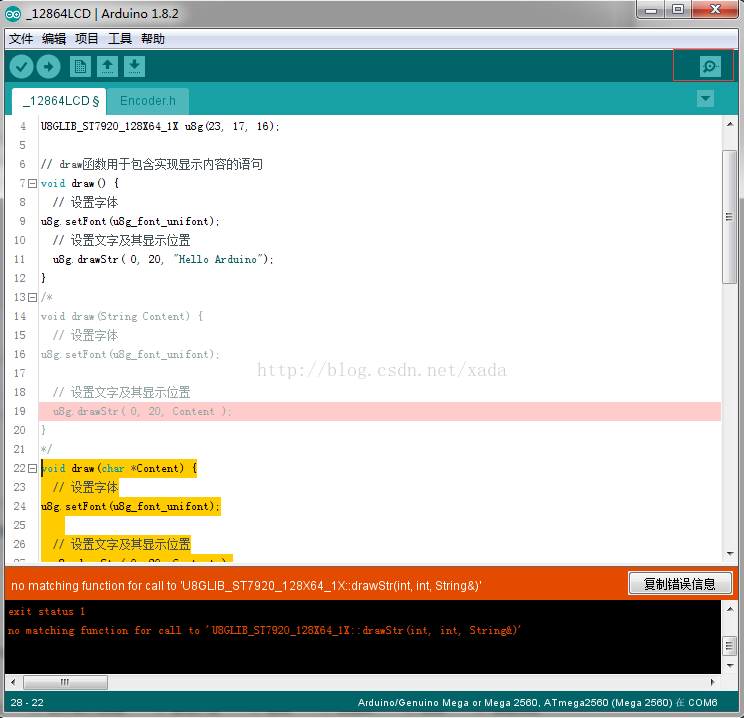Open the 编辑 menu
Viewport: 744px width, 718px height.
point(54,38)
